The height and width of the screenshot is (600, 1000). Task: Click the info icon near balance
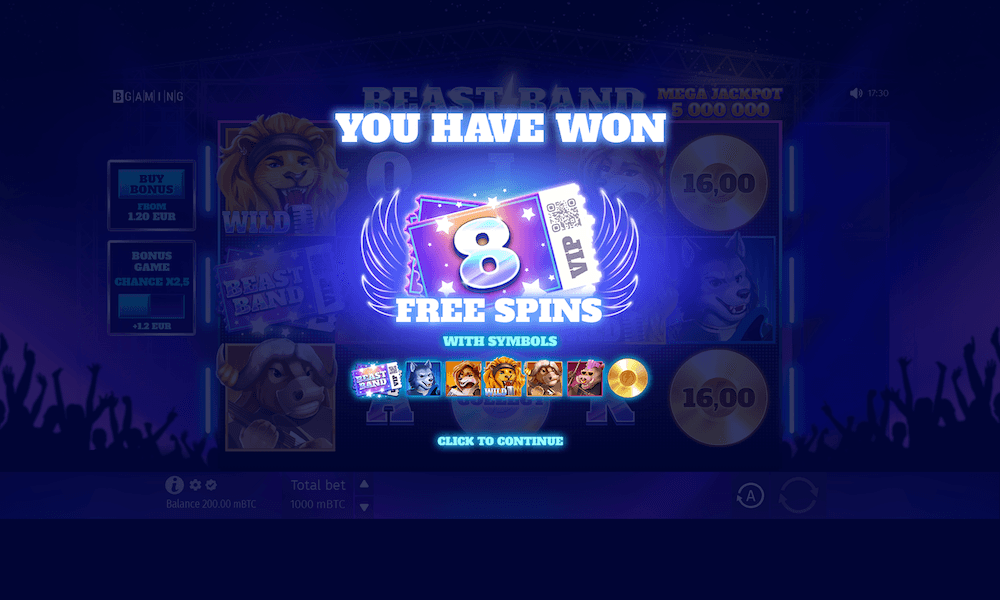tap(174, 485)
